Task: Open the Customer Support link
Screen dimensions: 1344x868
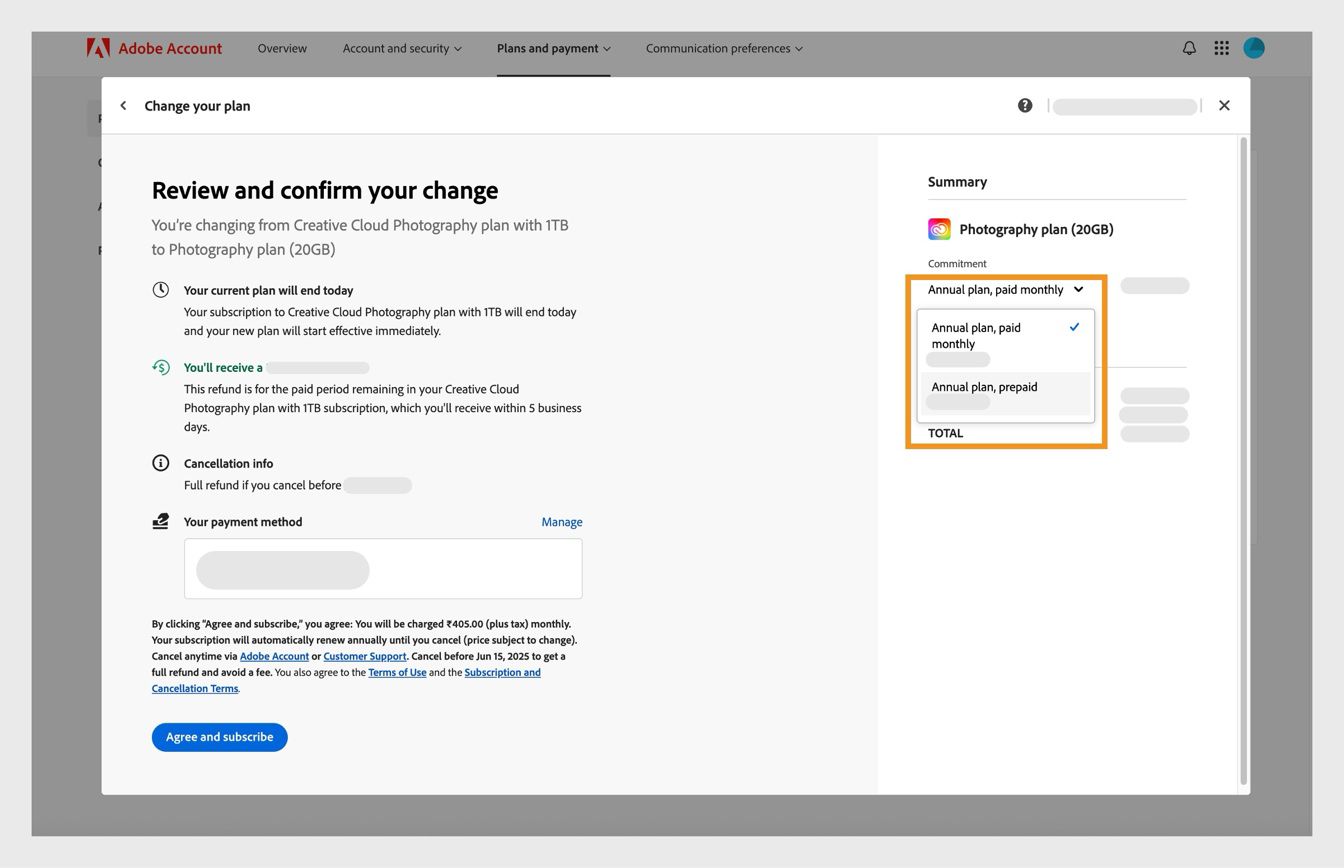Action: coord(365,656)
